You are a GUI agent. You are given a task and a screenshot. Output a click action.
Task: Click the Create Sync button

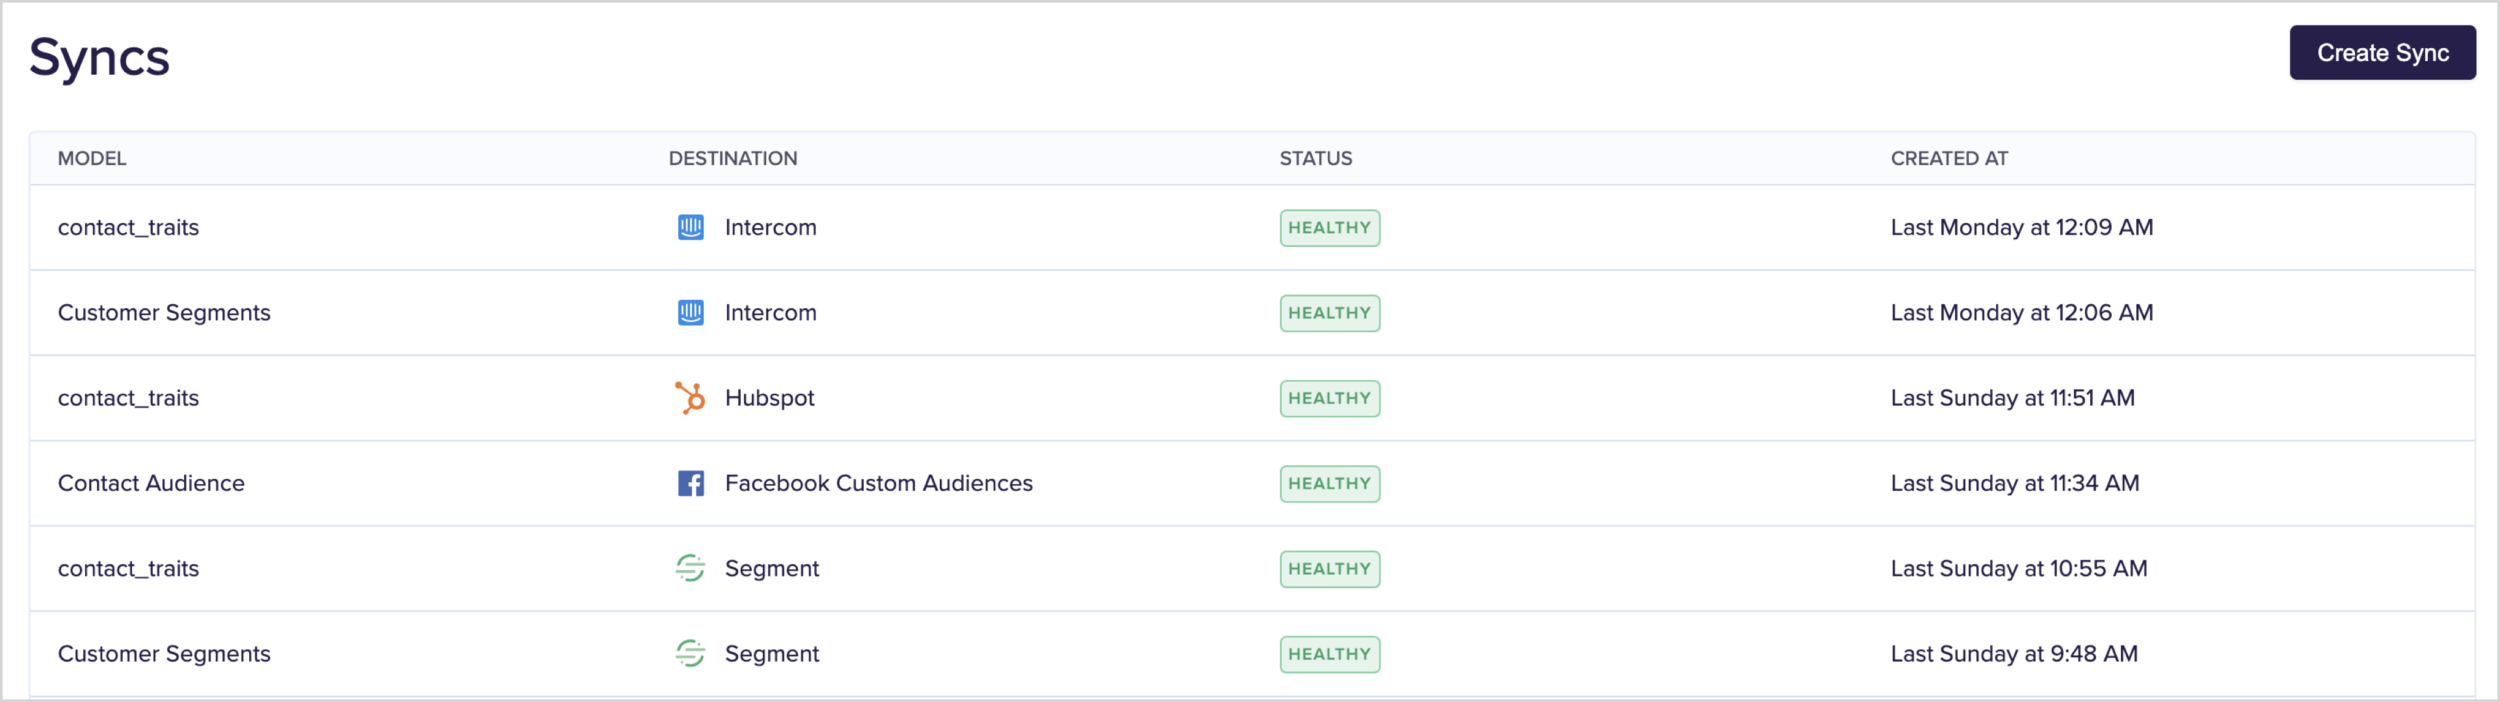click(2382, 53)
